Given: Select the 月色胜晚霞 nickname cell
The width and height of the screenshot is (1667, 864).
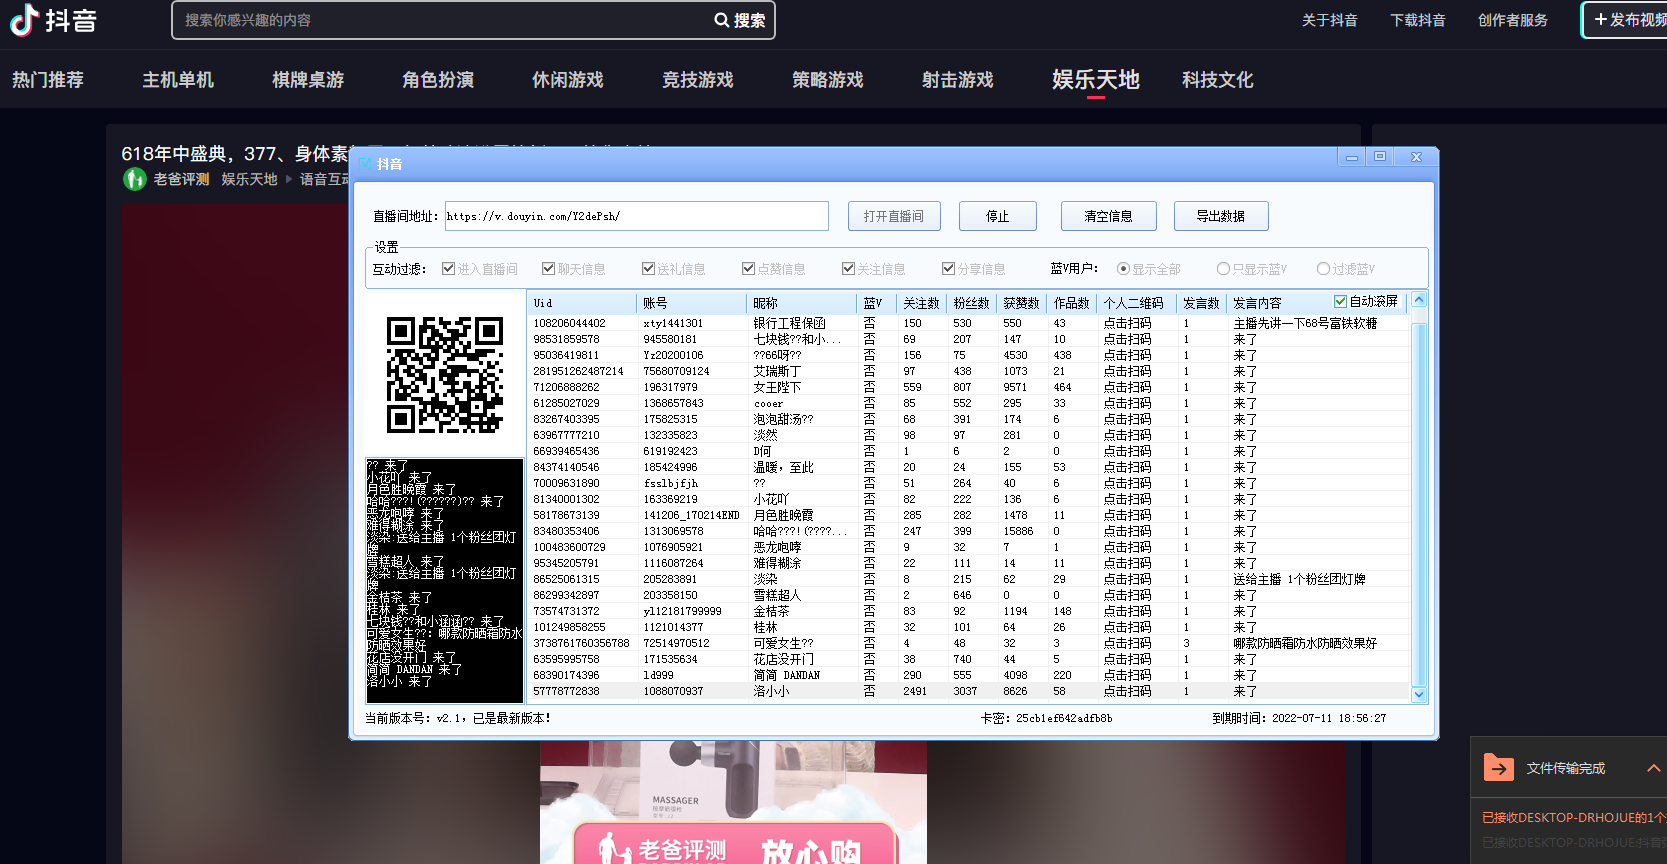Looking at the screenshot, I should click(x=783, y=515).
